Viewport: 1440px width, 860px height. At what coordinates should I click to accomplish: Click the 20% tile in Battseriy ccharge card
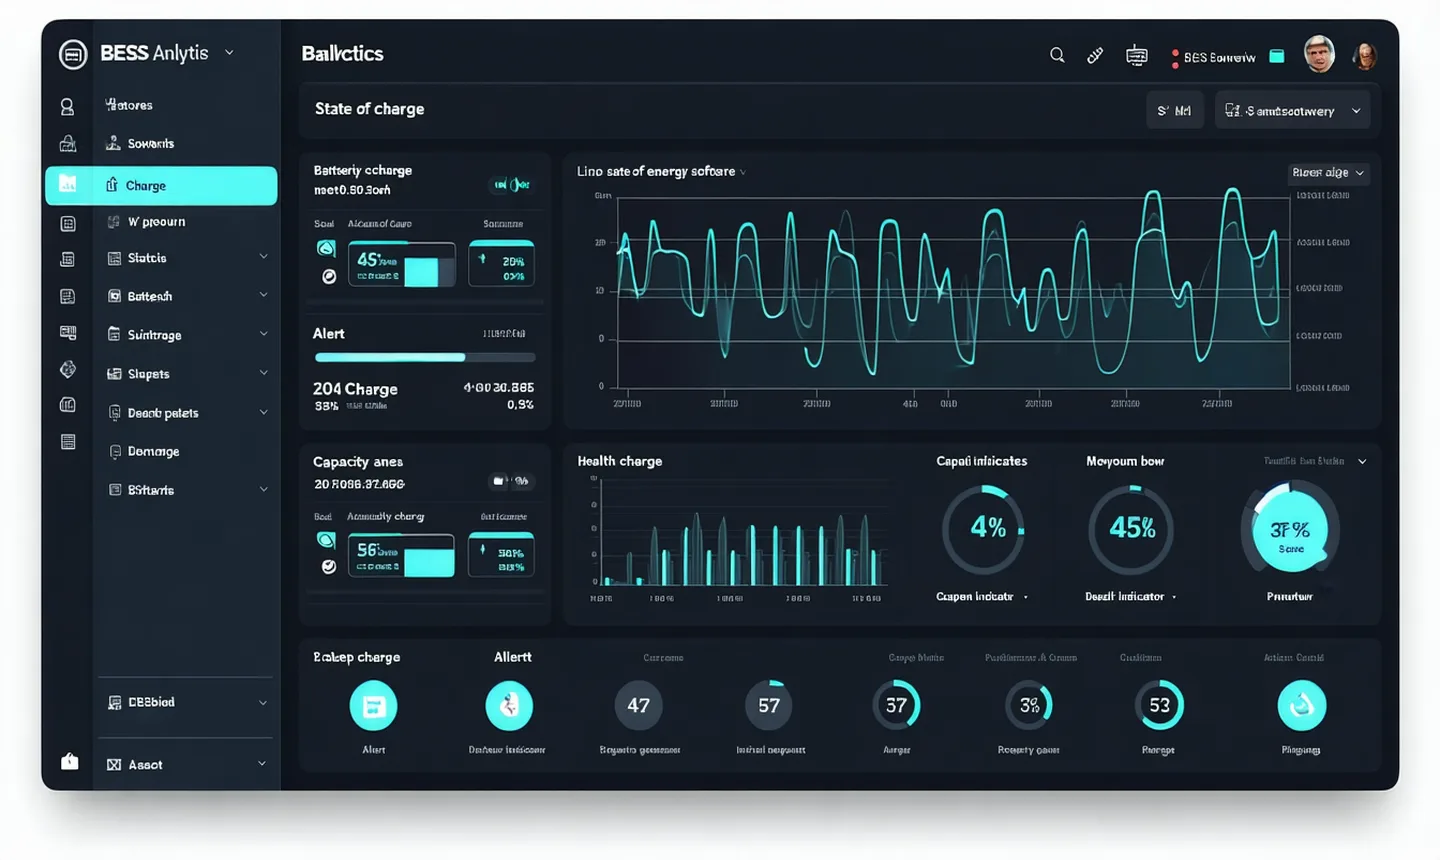click(x=501, y=264)
